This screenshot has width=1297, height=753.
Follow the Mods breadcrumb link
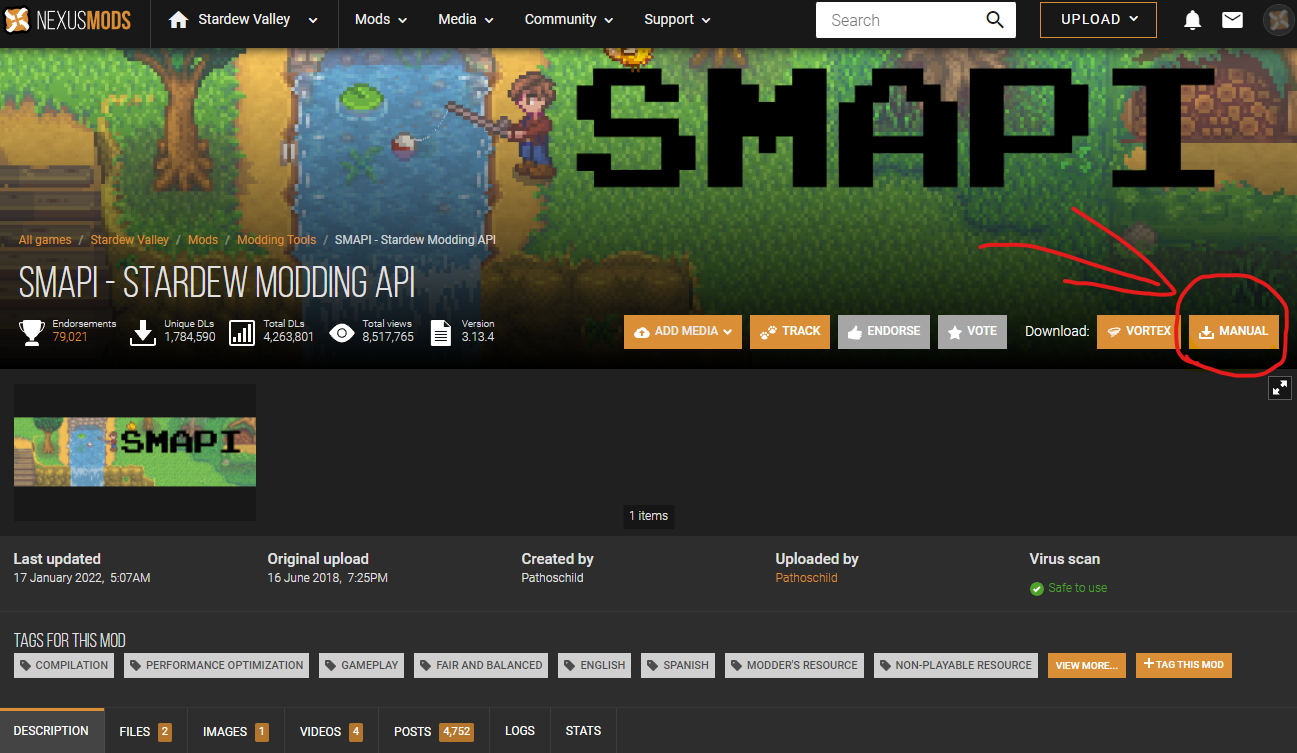pos(203,240)
